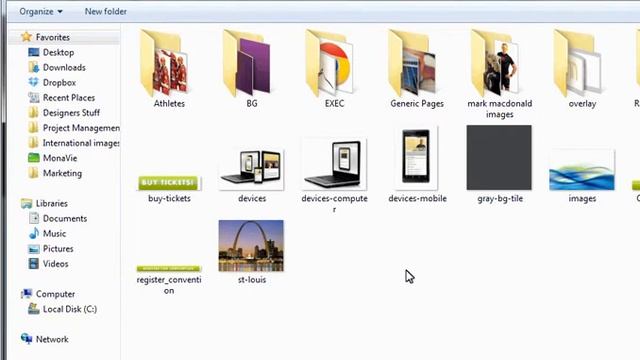Screen dimensions: 640x360
Task: Select the register_convention image file
Action: tap(169, 280)
